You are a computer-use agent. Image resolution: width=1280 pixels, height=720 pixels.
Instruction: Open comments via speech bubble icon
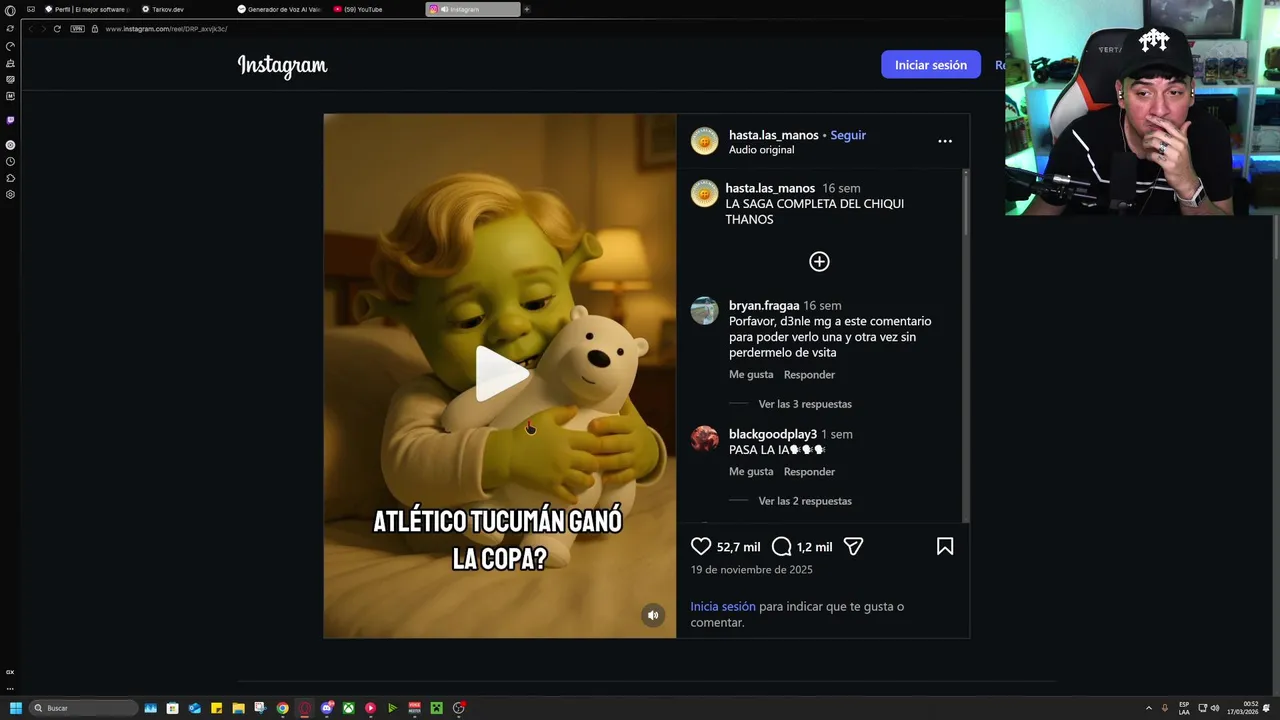[782, 546]
